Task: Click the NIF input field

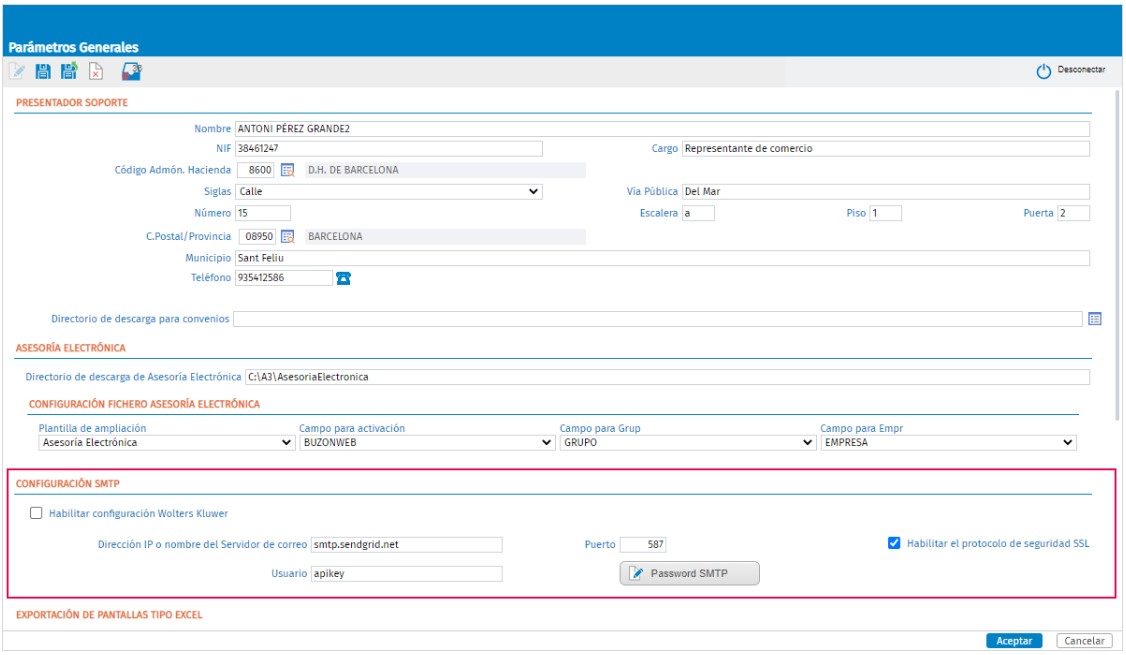Action: (x=388, y=149)
